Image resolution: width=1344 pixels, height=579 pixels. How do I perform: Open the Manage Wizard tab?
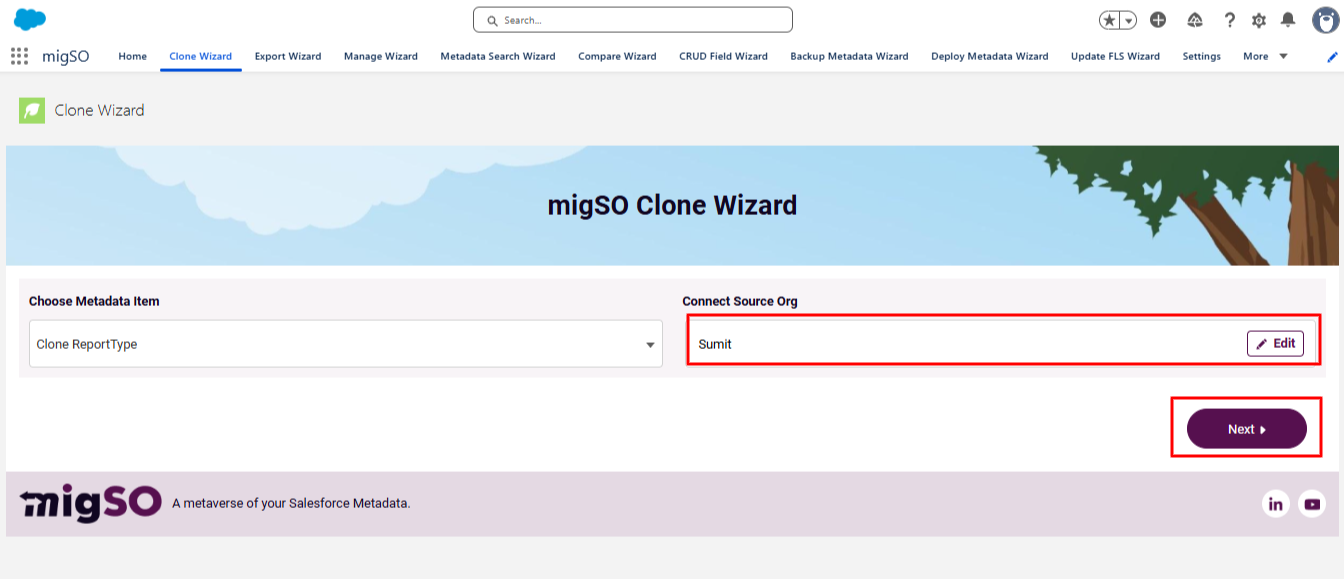pos(381,56)
